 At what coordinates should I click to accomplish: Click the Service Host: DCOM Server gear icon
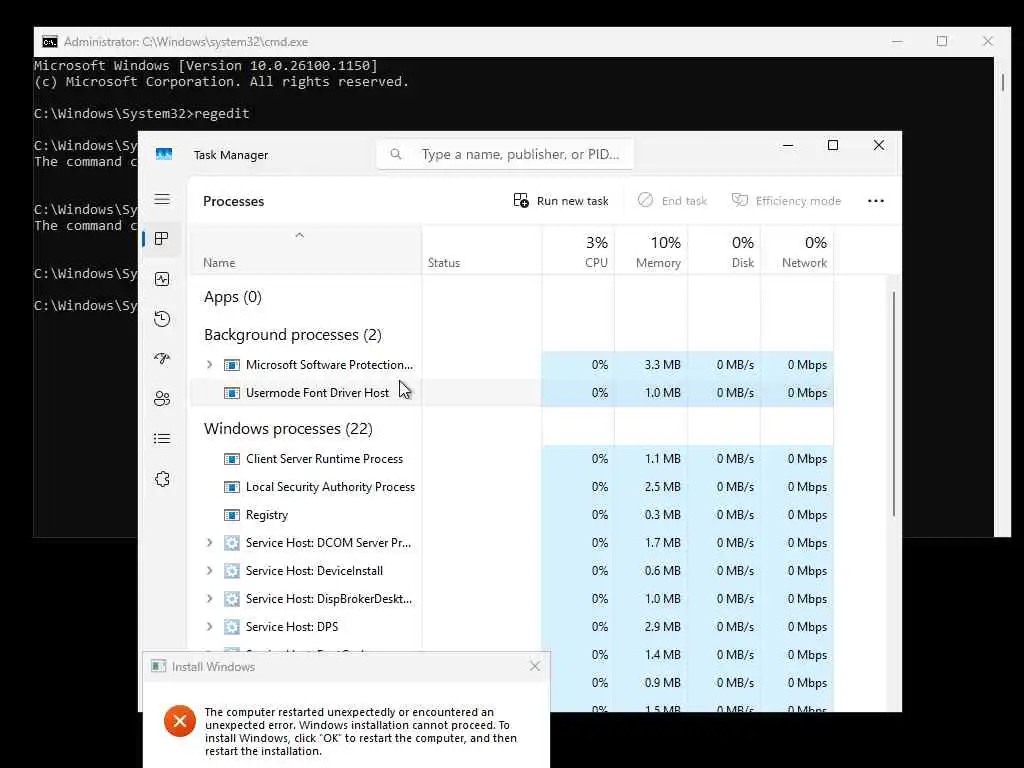tap(232, 543)
